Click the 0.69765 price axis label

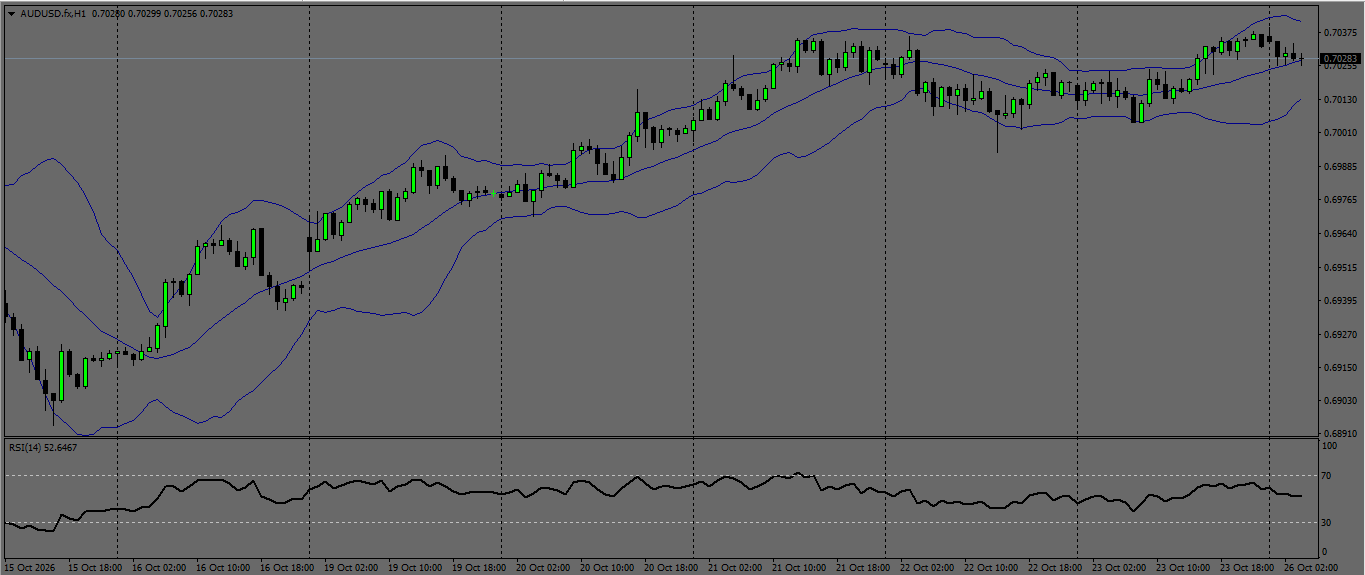tap(1339, 200)
